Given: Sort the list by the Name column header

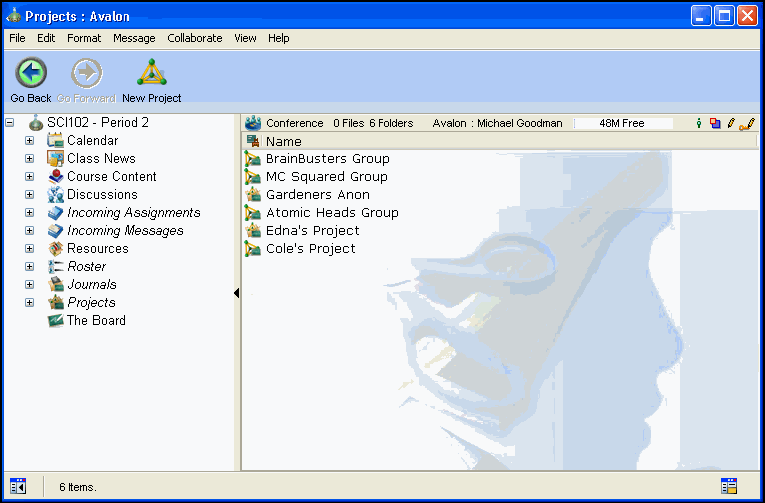Looking at the screenshot, I should pyautogui.click(x=284, y=141).
